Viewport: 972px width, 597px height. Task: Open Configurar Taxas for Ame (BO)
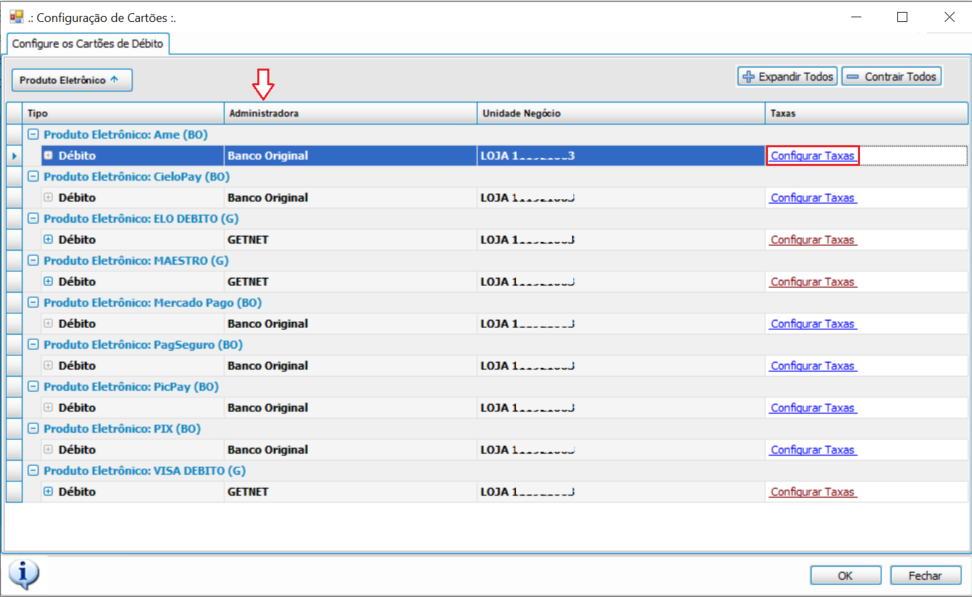[x=813, y=156]
